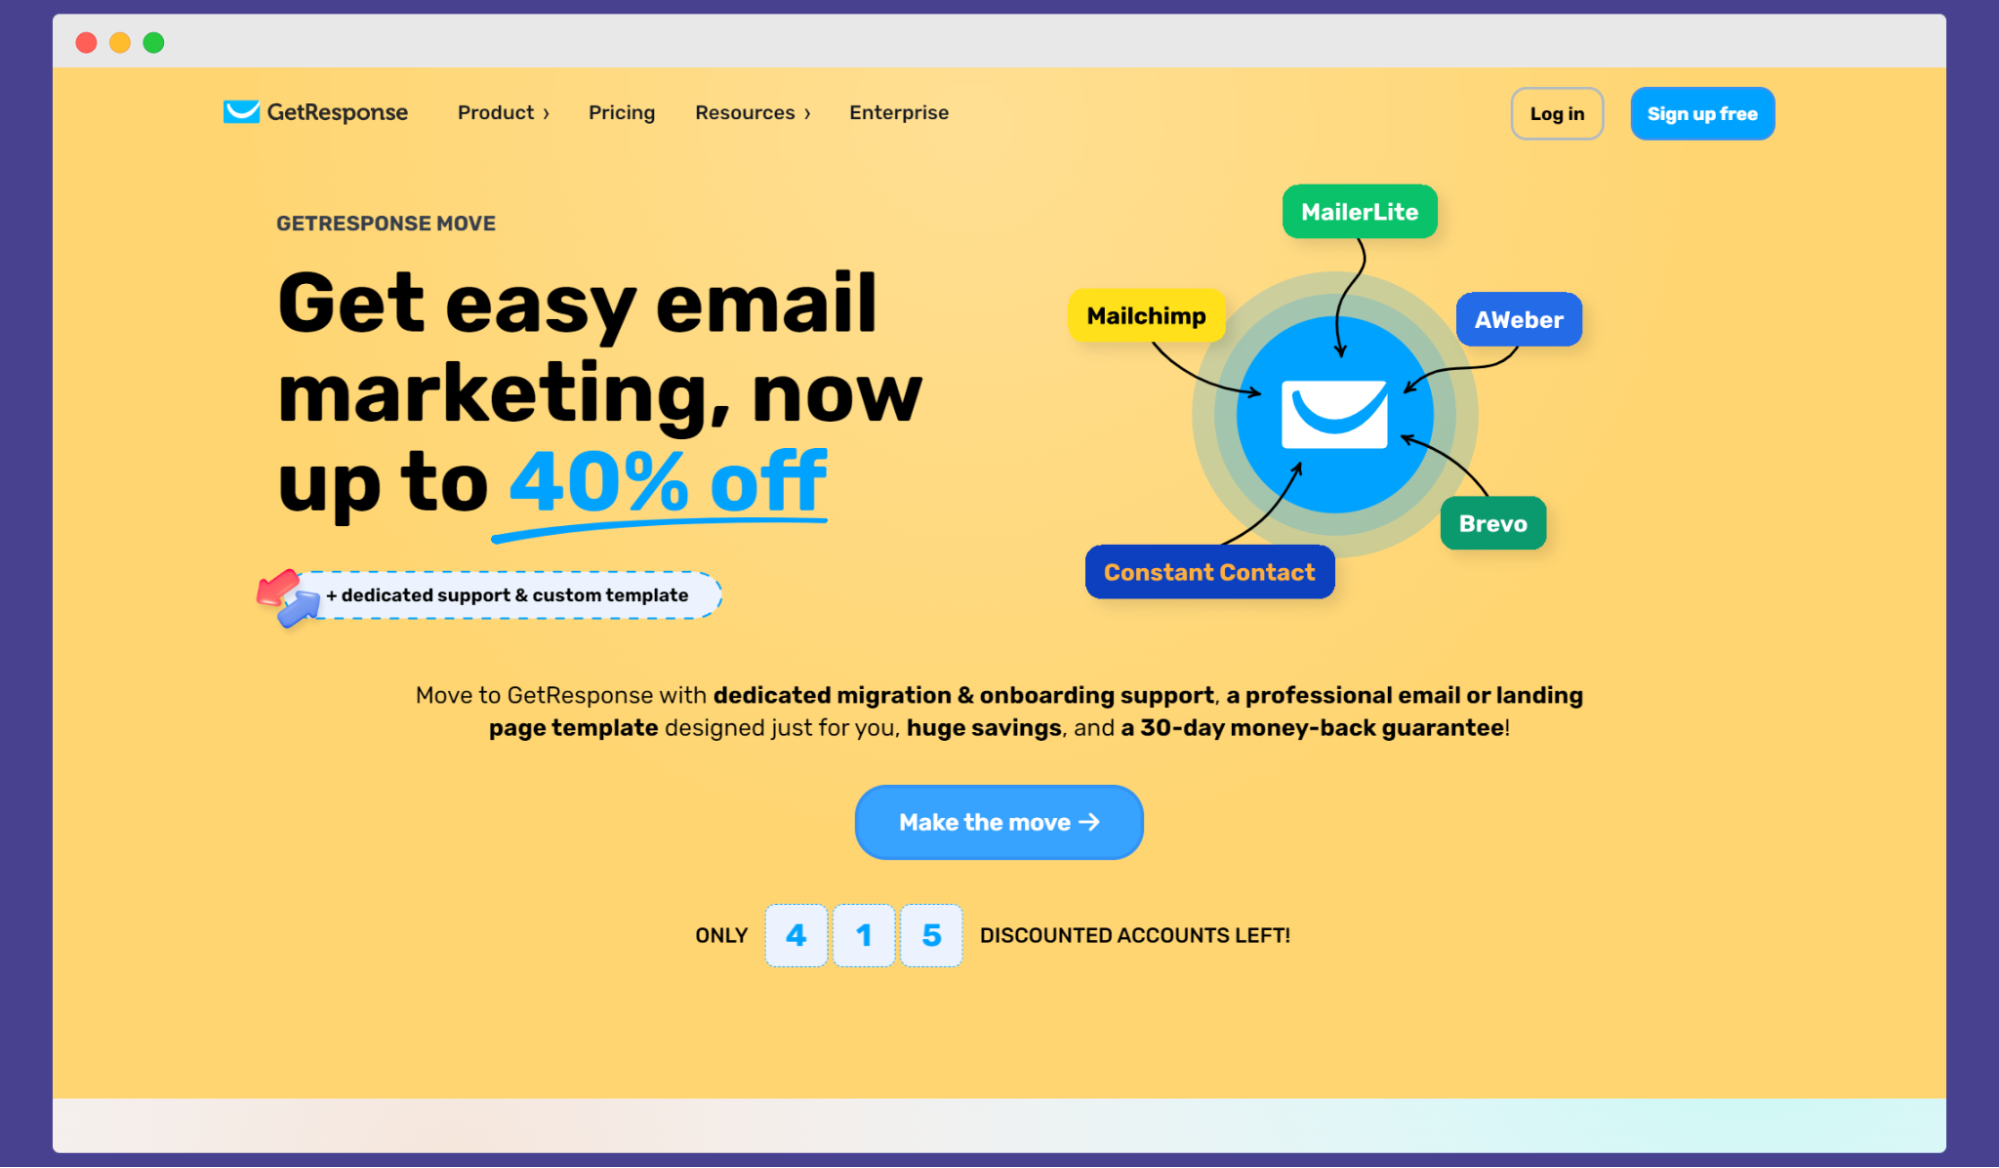Click the Sign up free button

[1704, 114]
